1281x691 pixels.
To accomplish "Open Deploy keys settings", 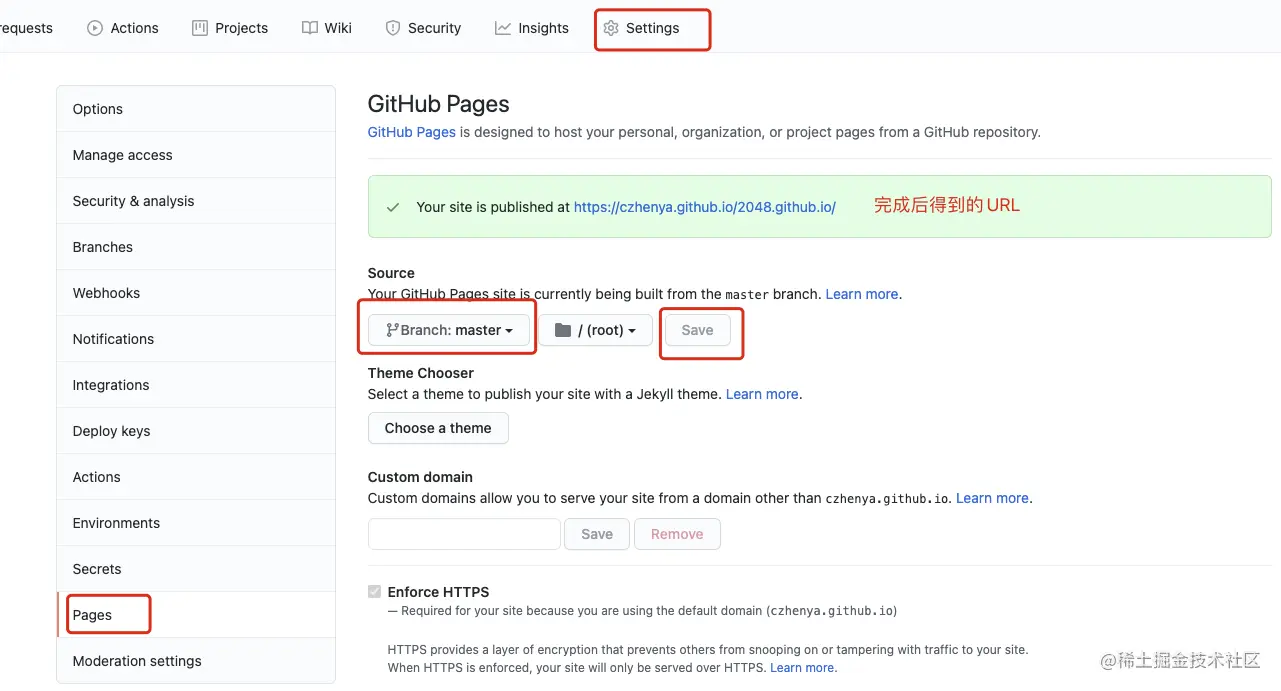I will 196,431.
